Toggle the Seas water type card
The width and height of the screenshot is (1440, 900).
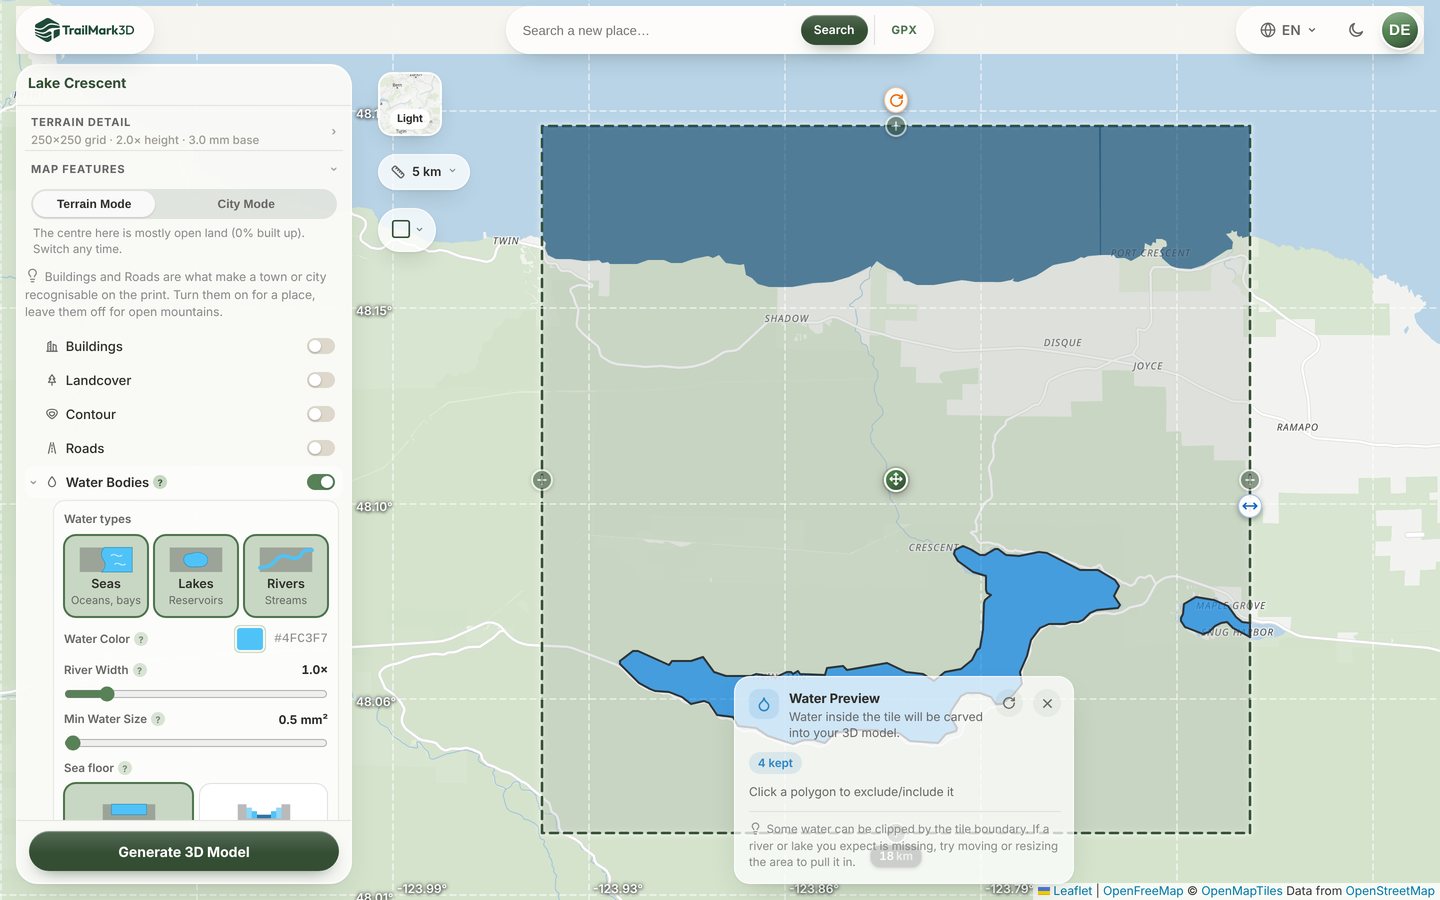pyautogui.click(x=106, y=576)
